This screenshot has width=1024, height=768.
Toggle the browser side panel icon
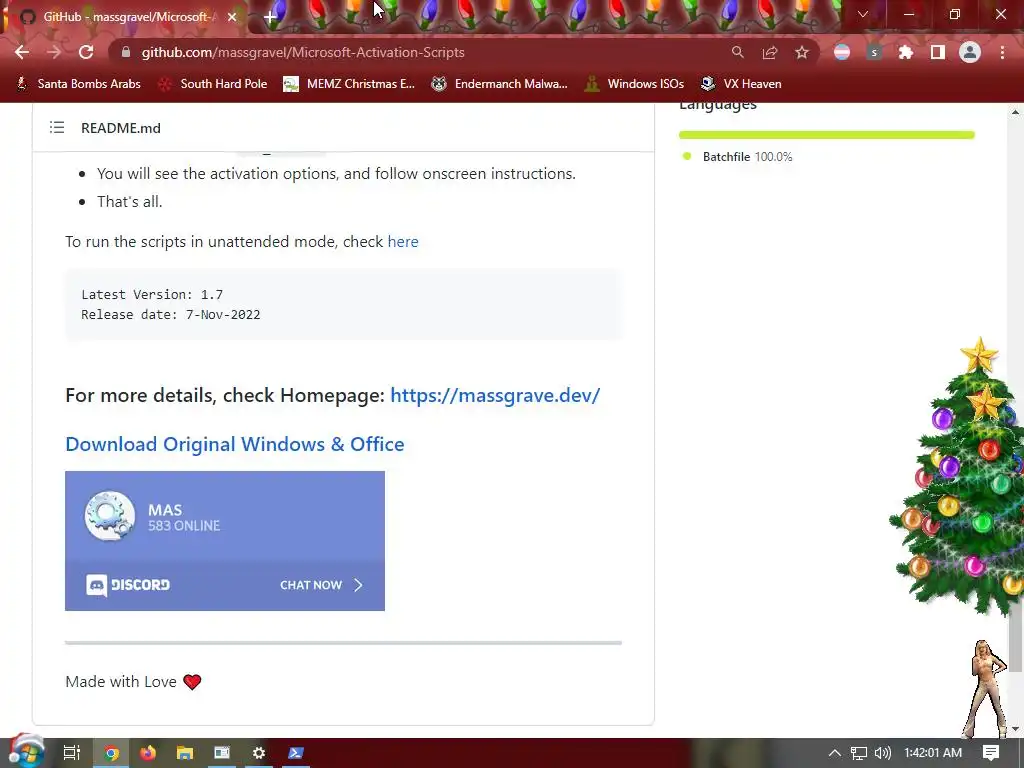938,52
